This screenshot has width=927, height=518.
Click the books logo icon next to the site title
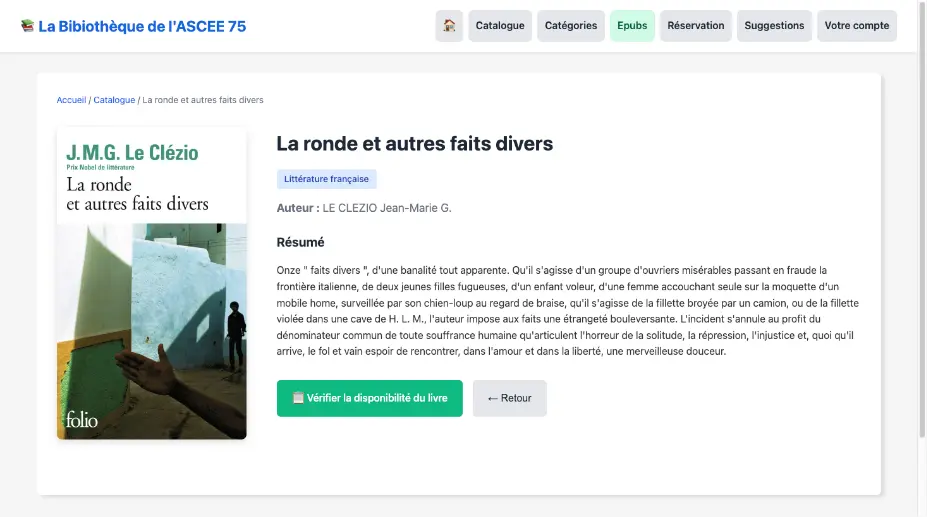point(27,26)
